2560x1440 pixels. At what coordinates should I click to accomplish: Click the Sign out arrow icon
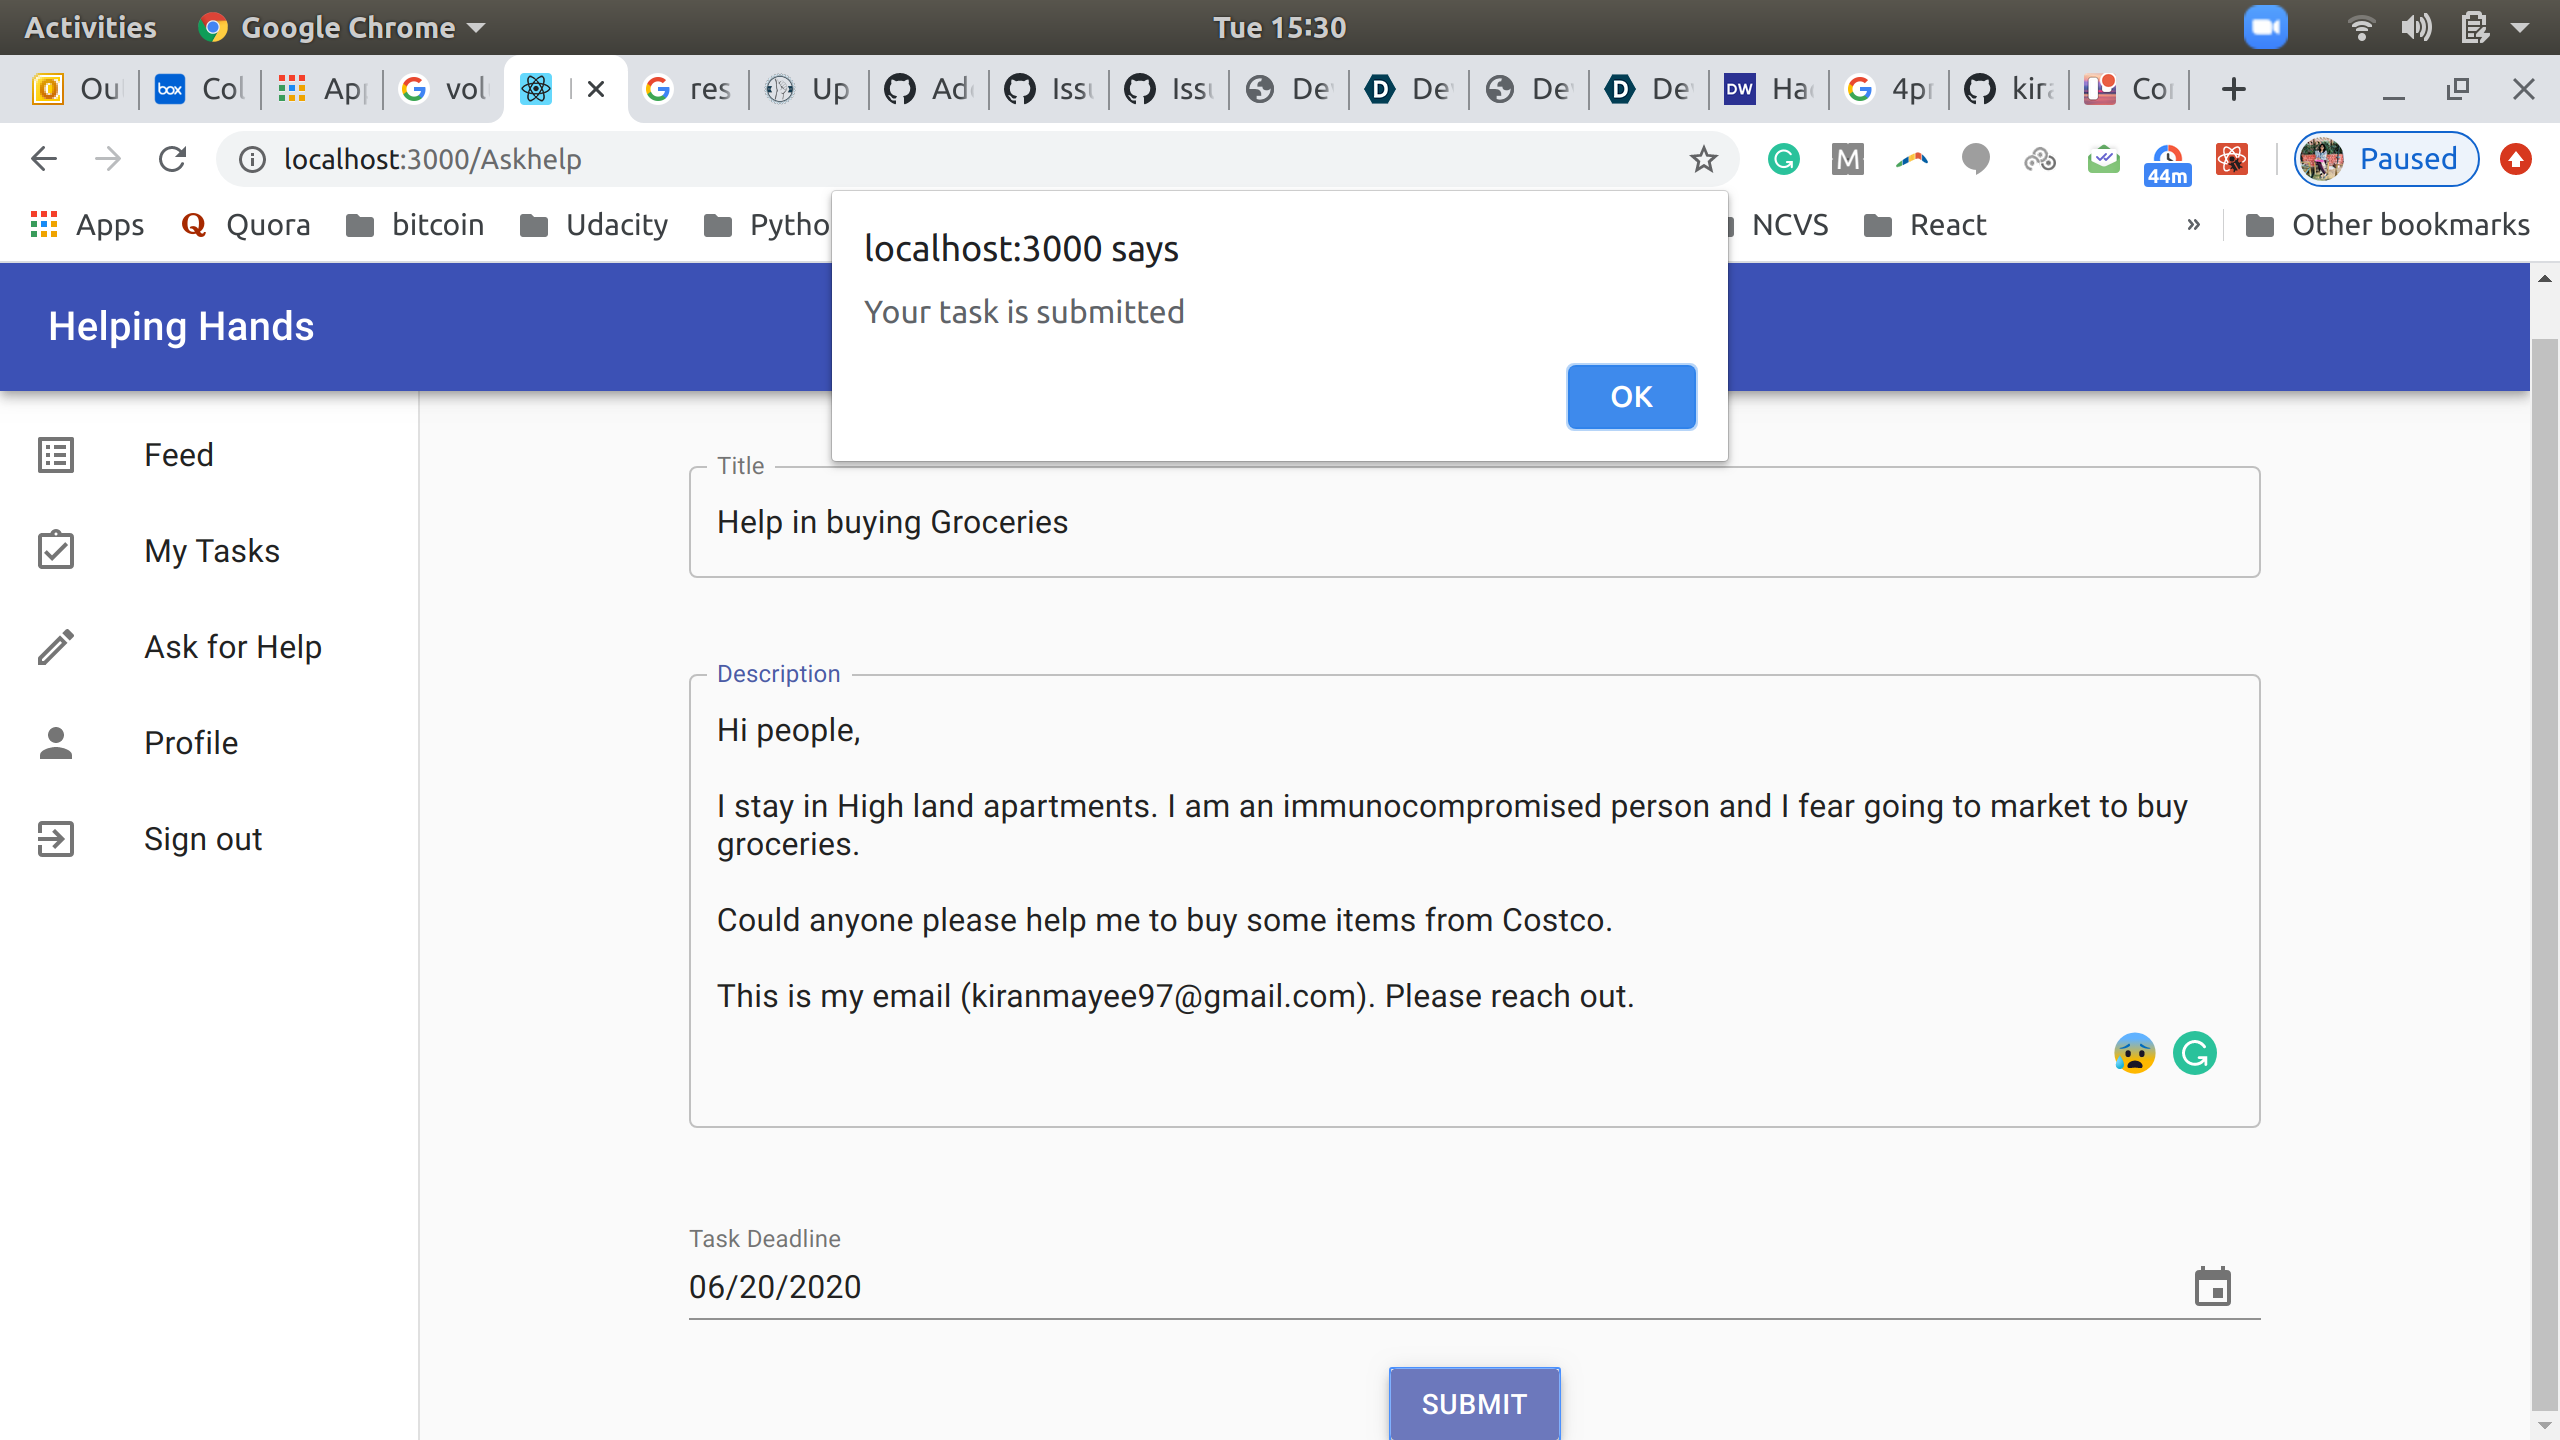point(56,839)
